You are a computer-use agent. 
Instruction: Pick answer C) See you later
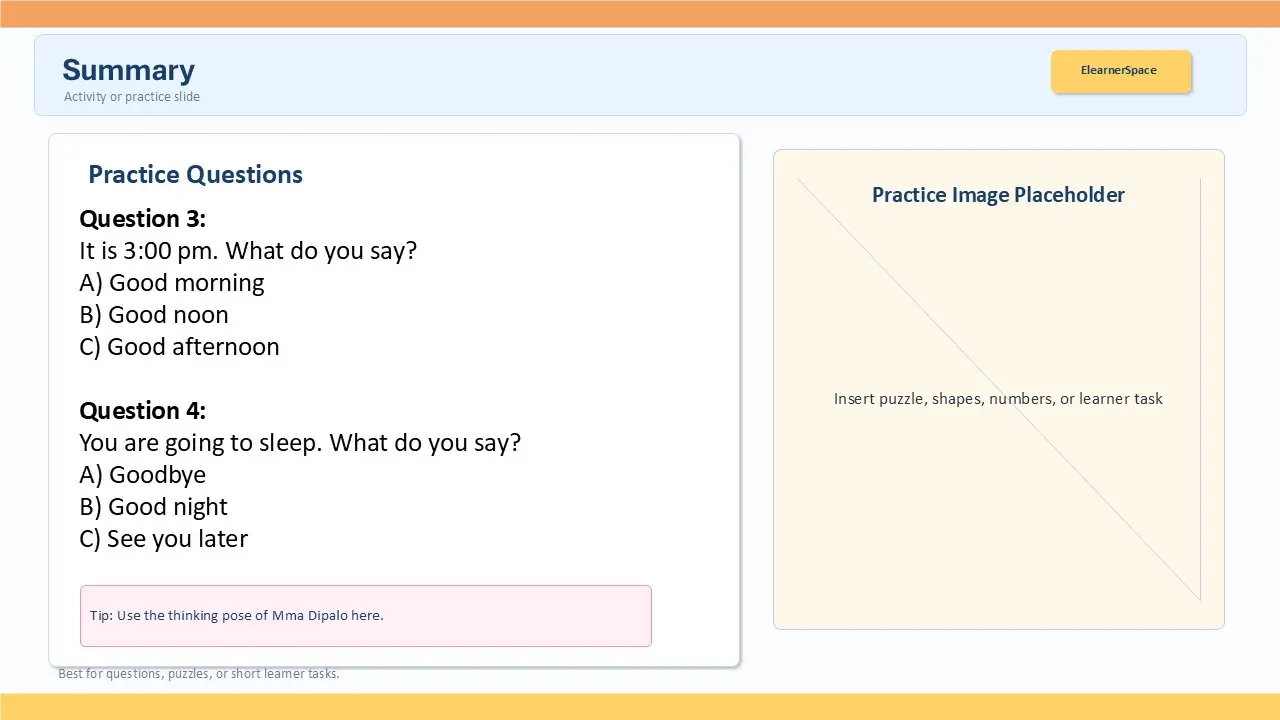pyautogui.click(x=163, y=539)
